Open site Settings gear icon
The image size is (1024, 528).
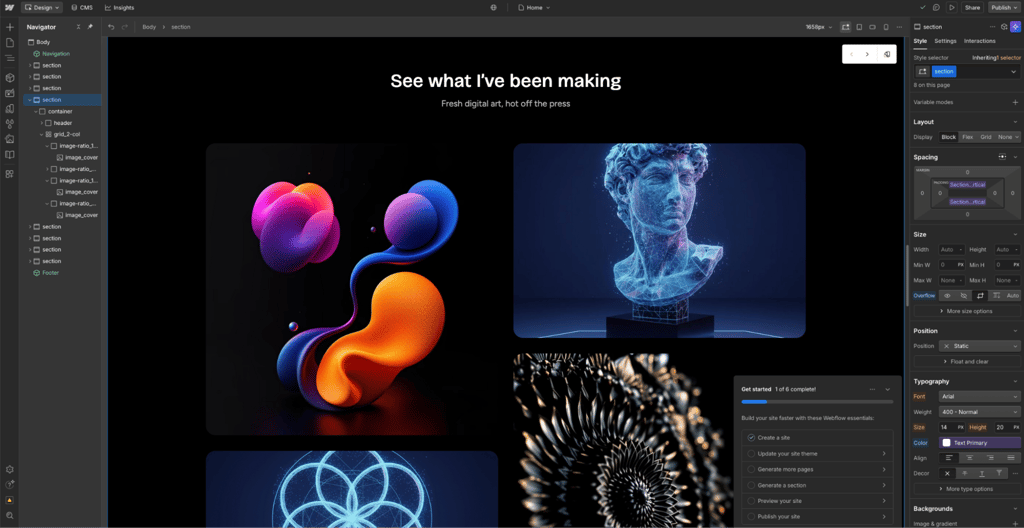[9, 469]
